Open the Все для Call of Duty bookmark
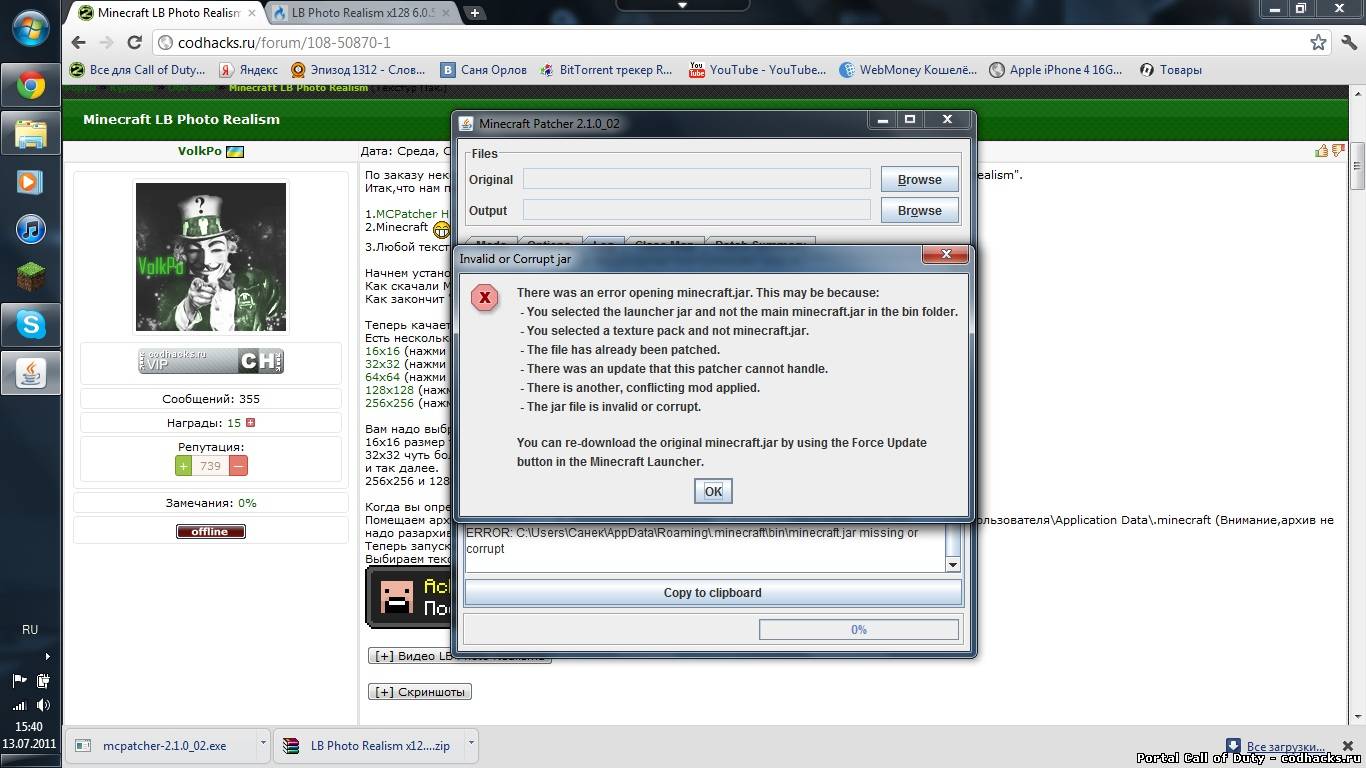 [137, 70]
